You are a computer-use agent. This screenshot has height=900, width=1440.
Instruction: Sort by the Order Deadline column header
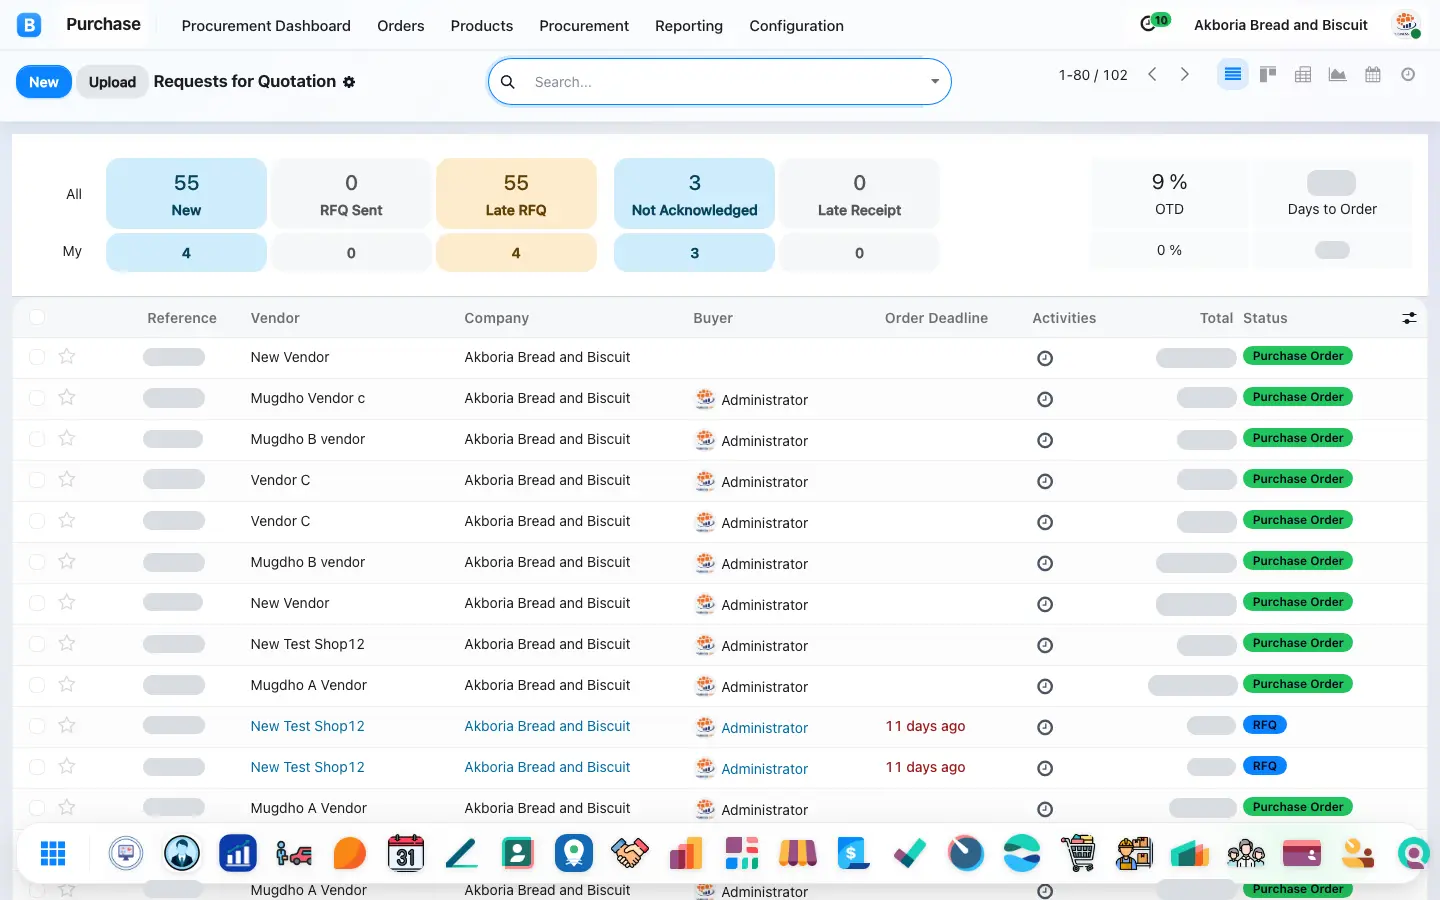pyautogui.click(x=936, y=318)
